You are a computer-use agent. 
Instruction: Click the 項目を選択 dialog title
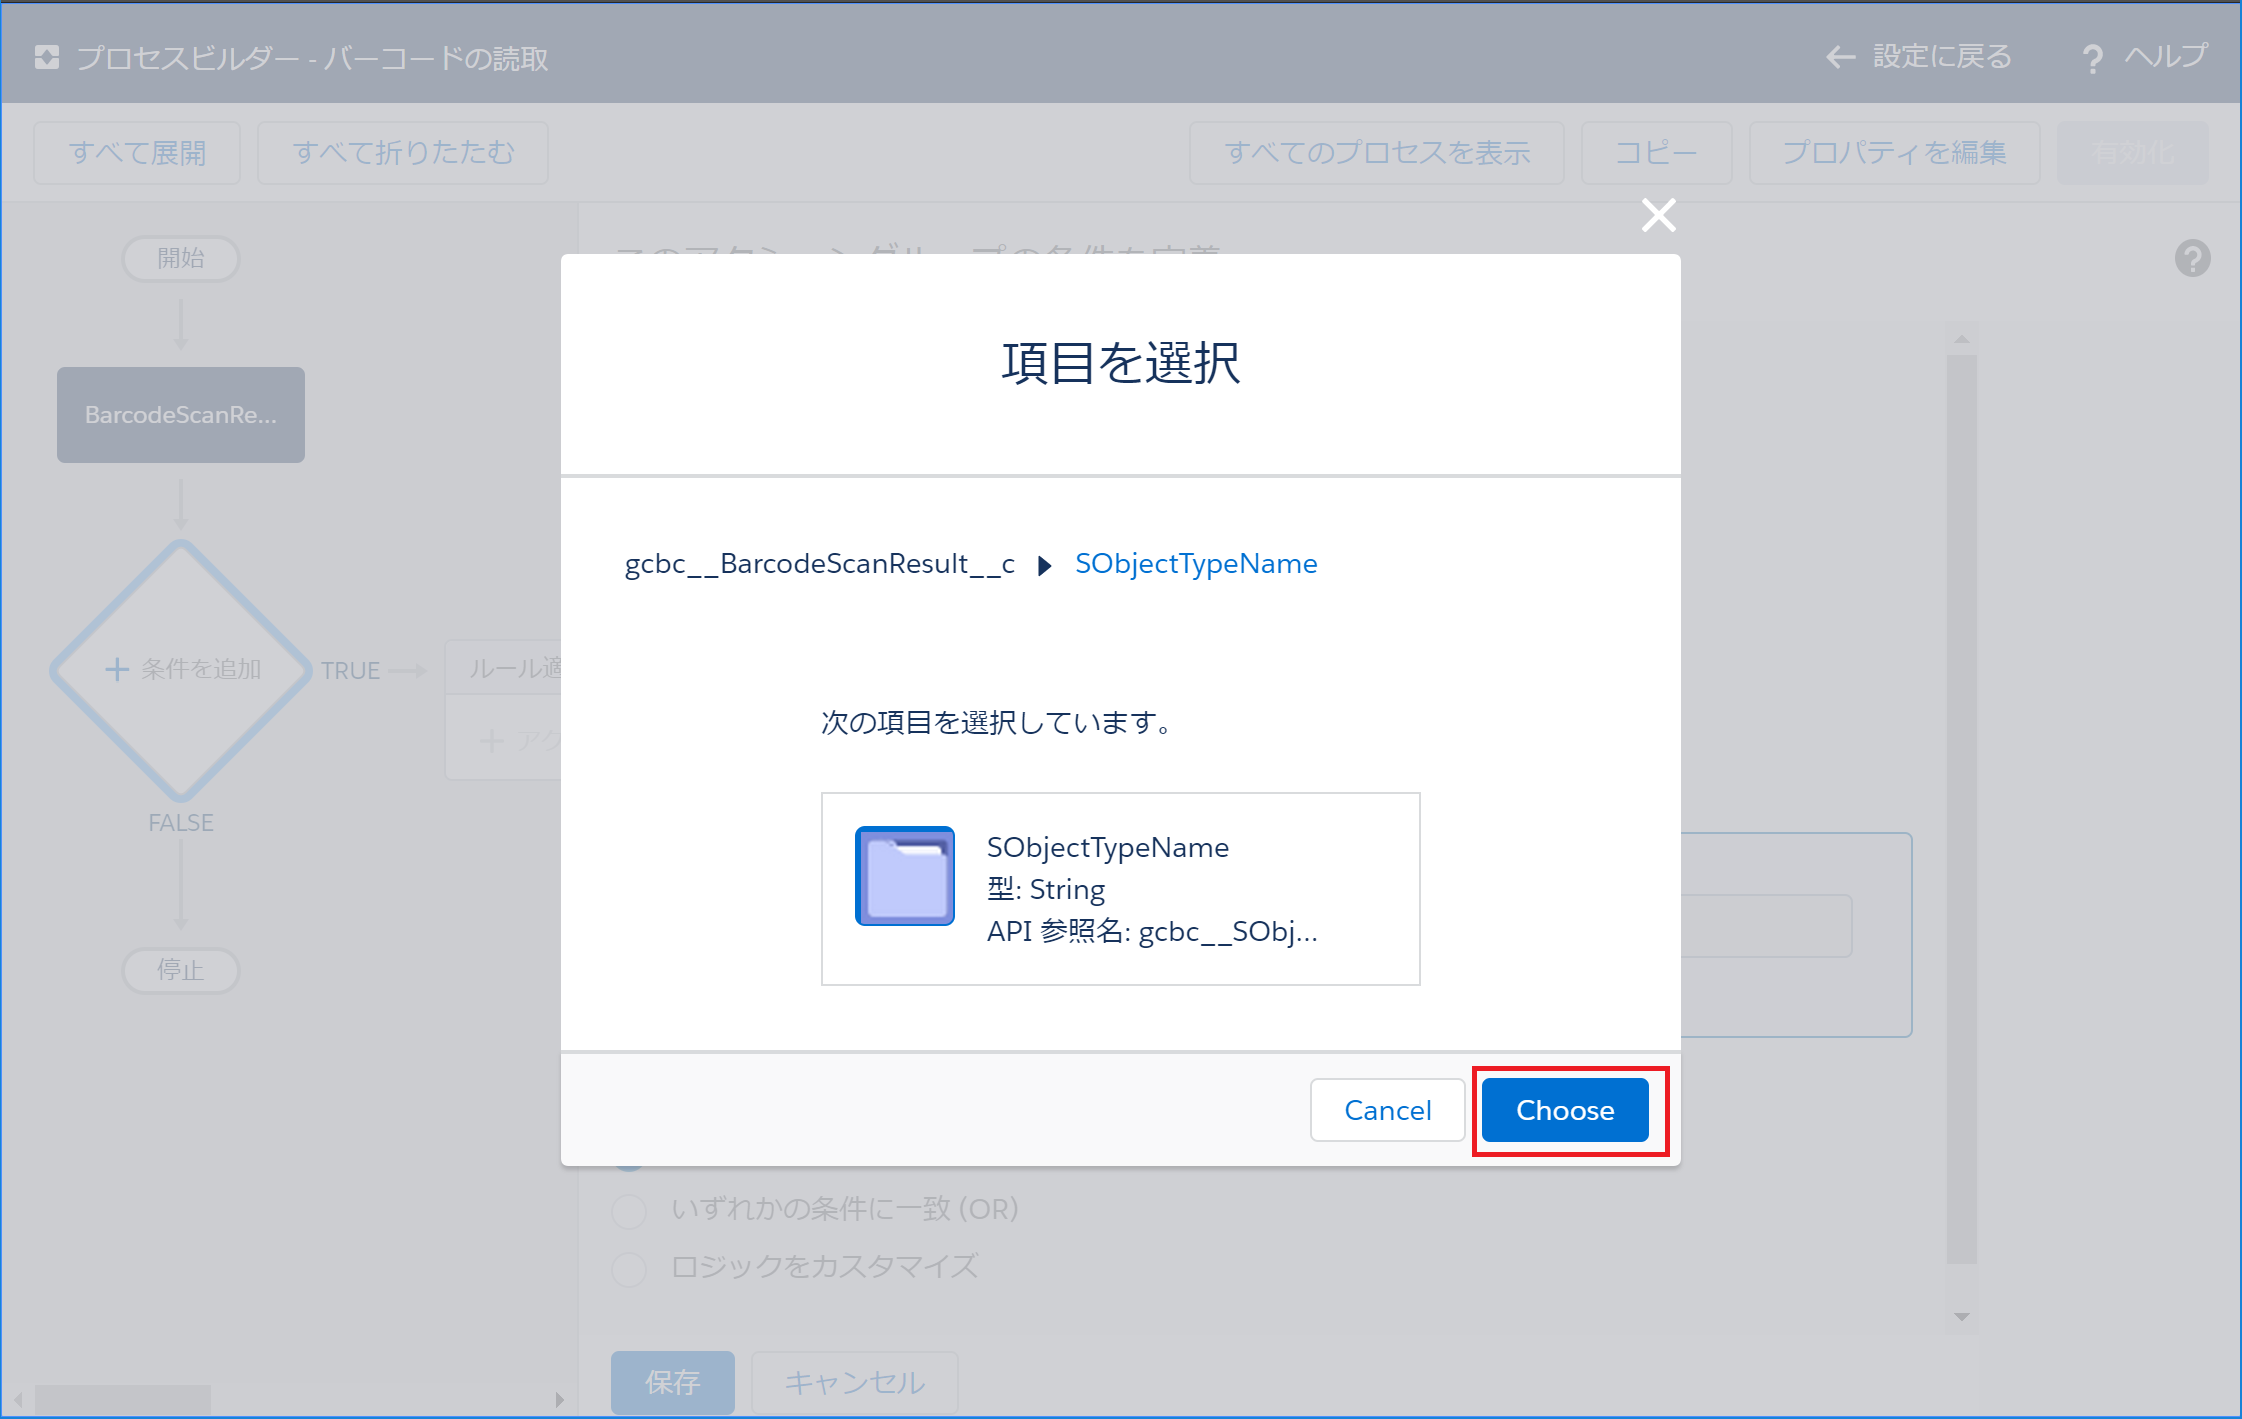[x=1120, y=363]
